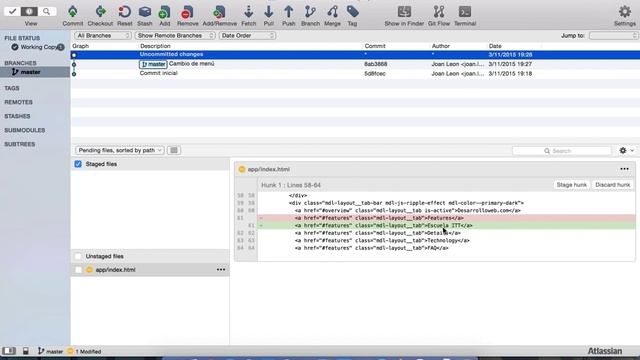Screen dimensions: 640x360
Task: Click the Discard hunk button
Action: [613, 185]
